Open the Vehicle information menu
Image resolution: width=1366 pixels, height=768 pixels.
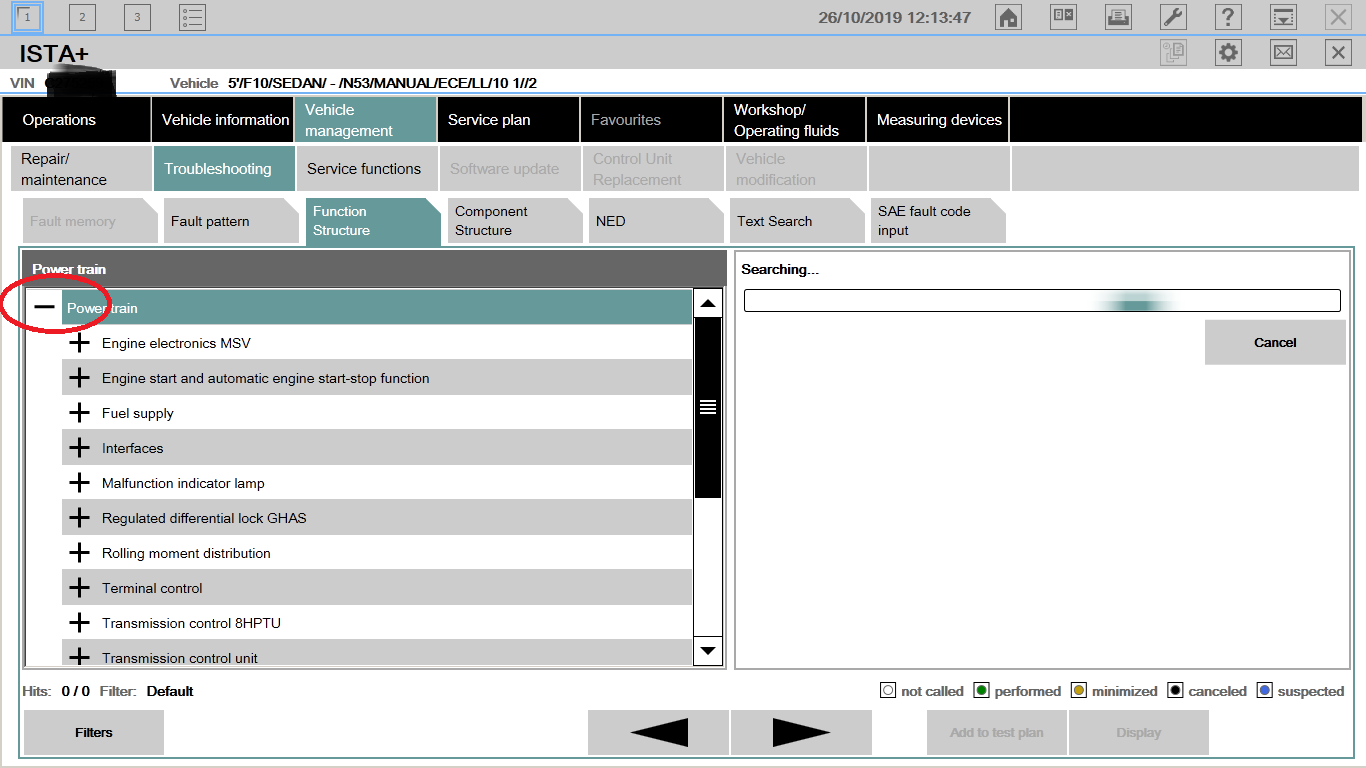click(x=225, y=120)
